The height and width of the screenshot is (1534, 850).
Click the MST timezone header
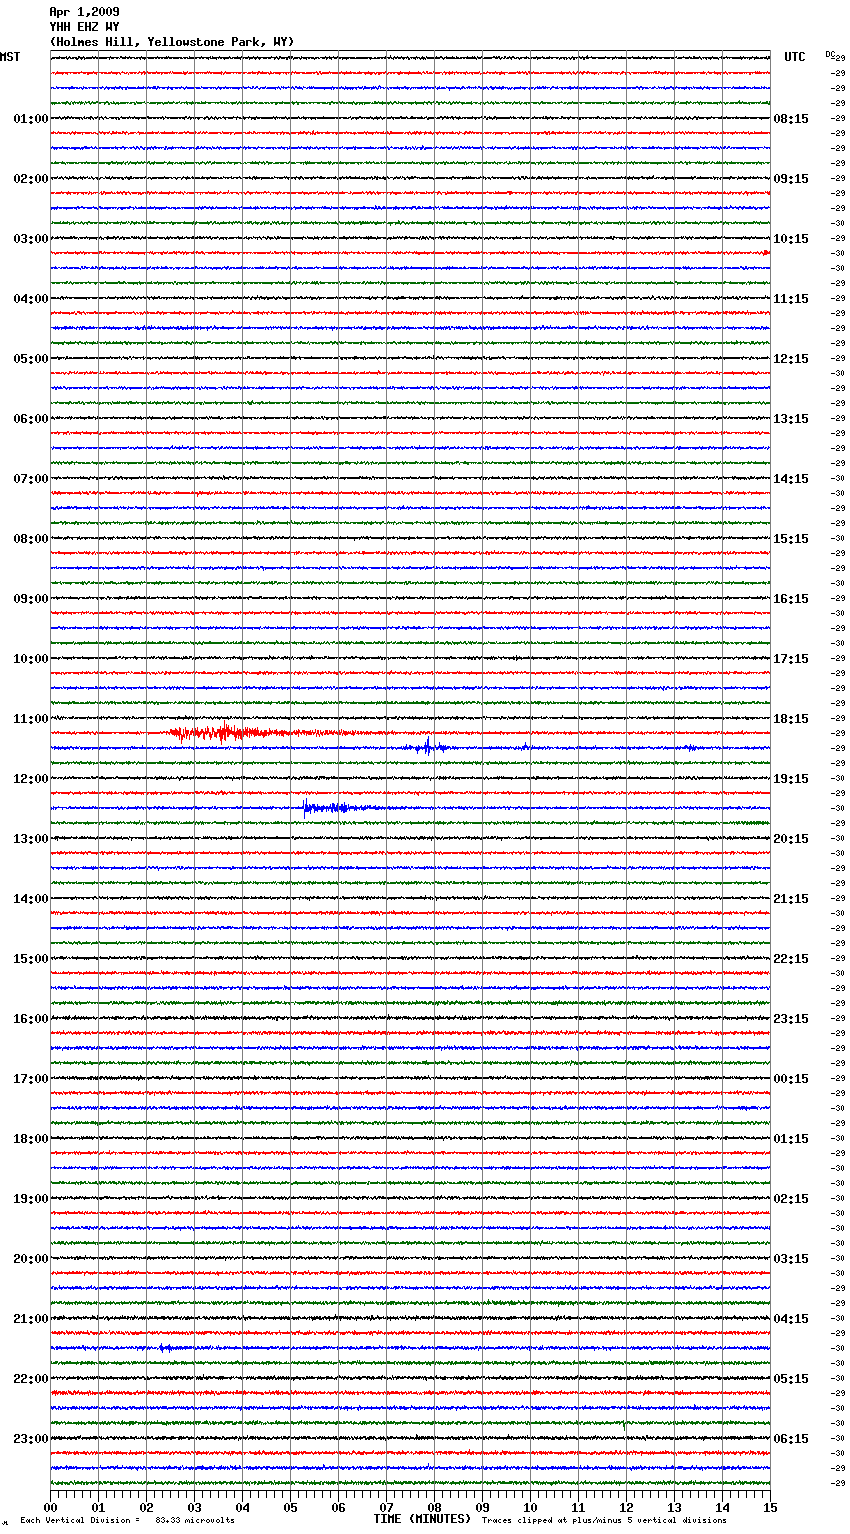tap(10, 57)
